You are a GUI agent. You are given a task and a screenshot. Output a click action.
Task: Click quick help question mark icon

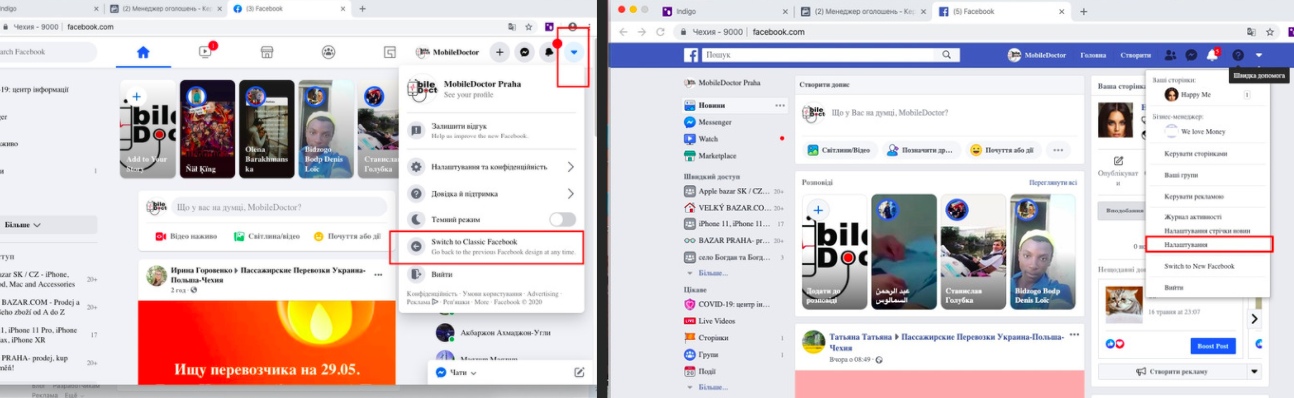pyautogui.click(x=1238, y=55)
